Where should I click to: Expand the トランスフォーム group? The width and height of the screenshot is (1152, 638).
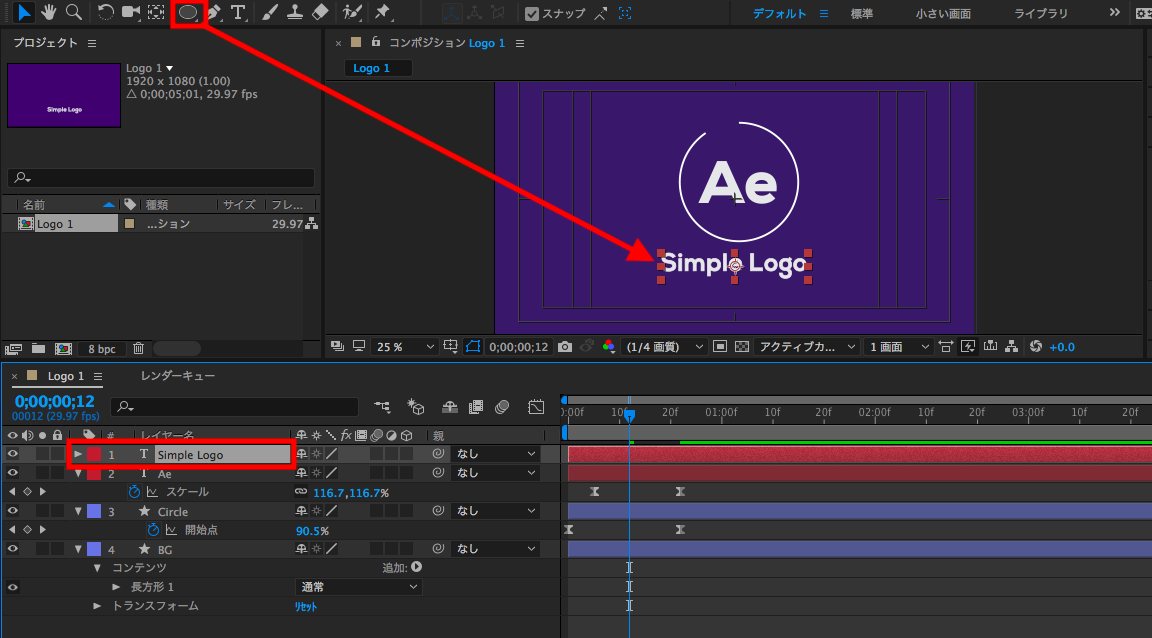(x=97, y=606)
